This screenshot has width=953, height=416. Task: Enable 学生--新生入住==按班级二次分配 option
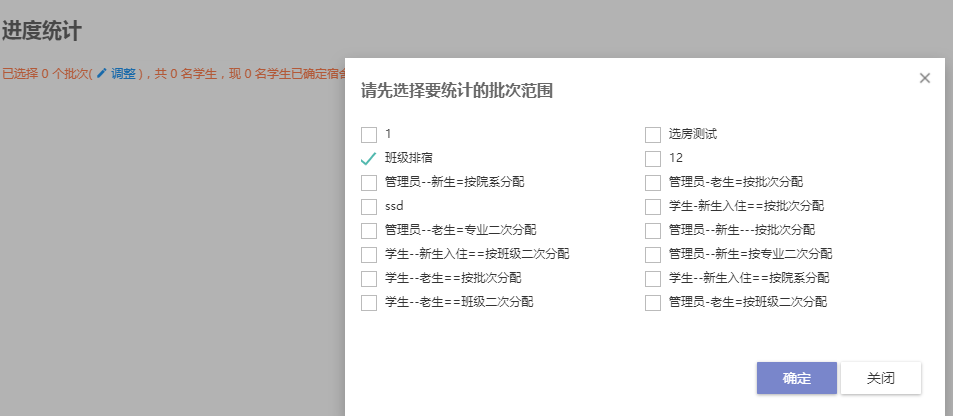(369, 254)
